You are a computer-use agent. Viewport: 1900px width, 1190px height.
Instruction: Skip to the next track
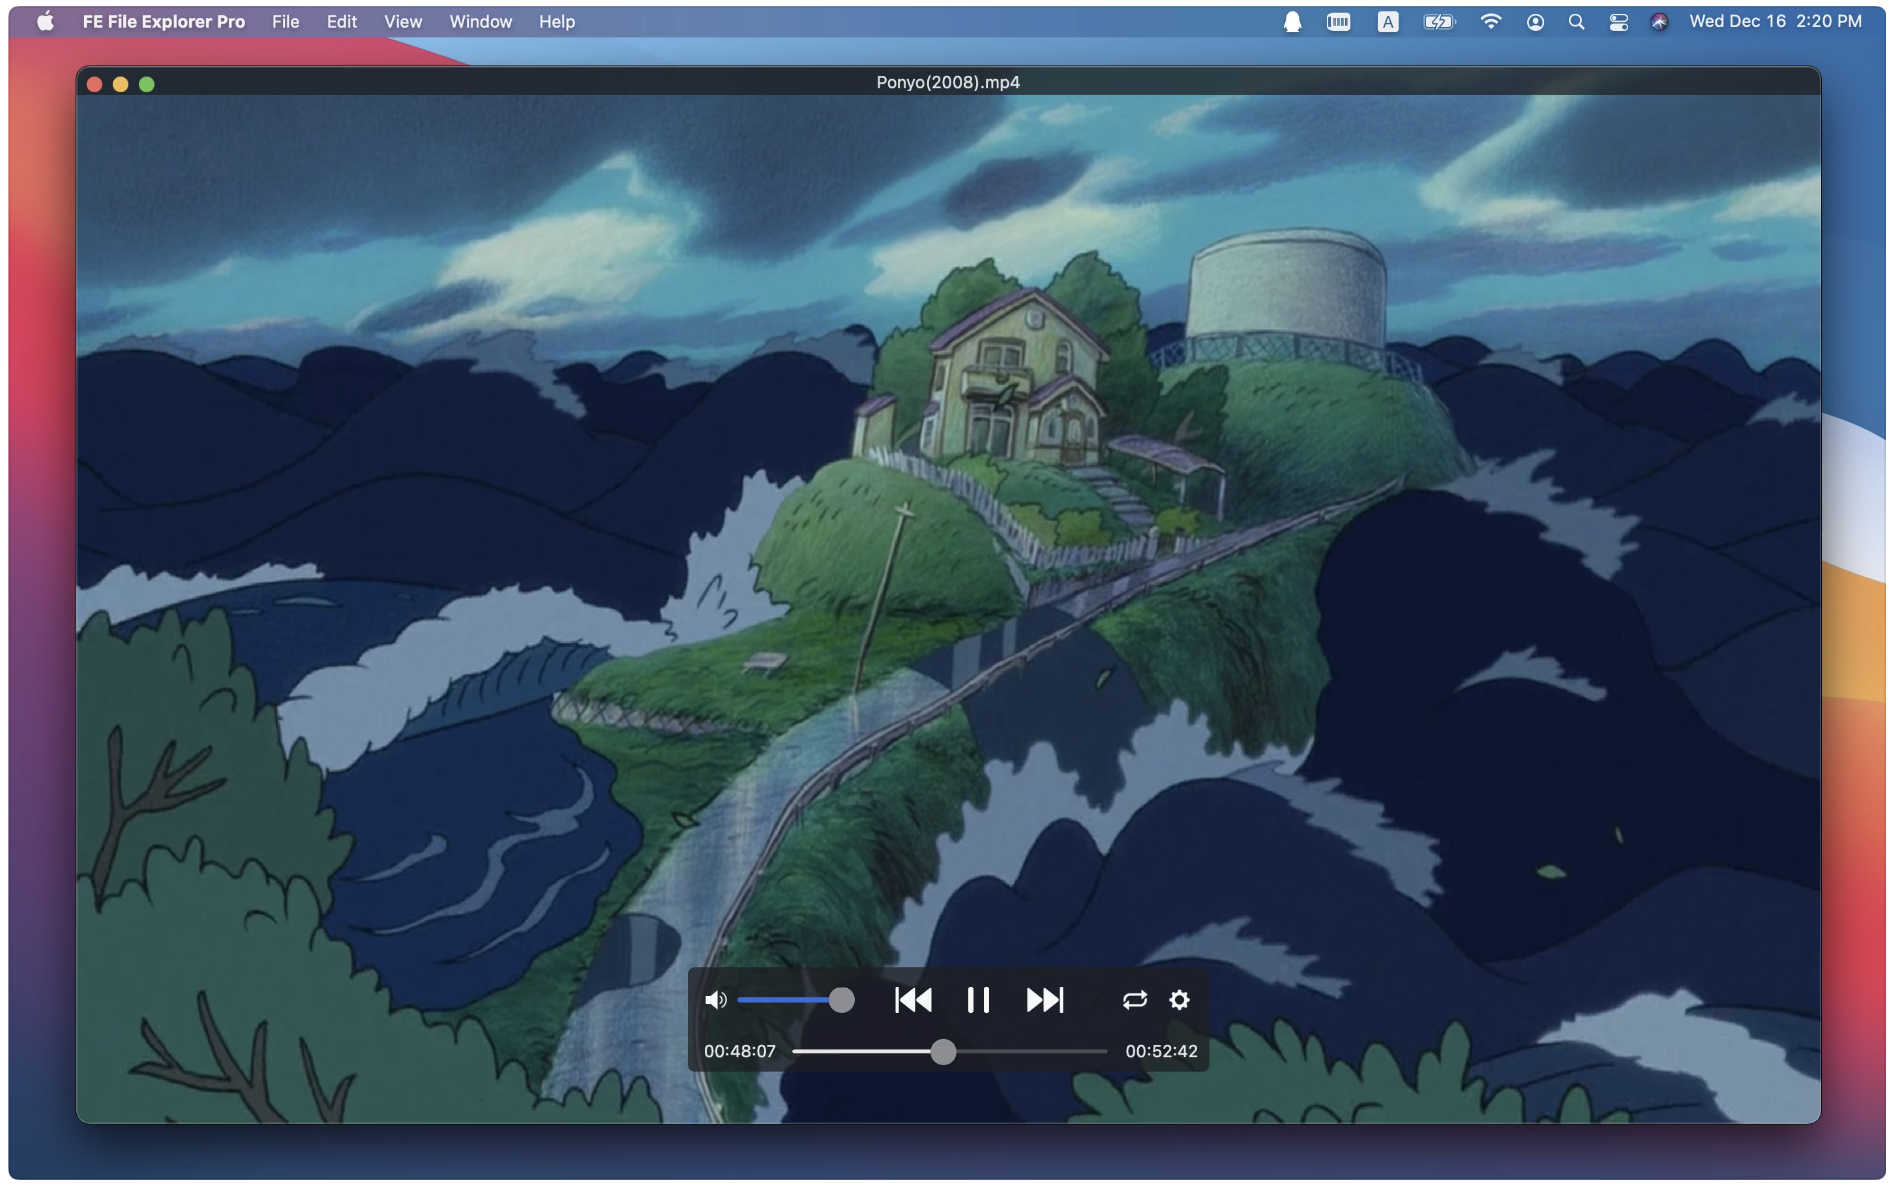[x=1045, y=1000]
